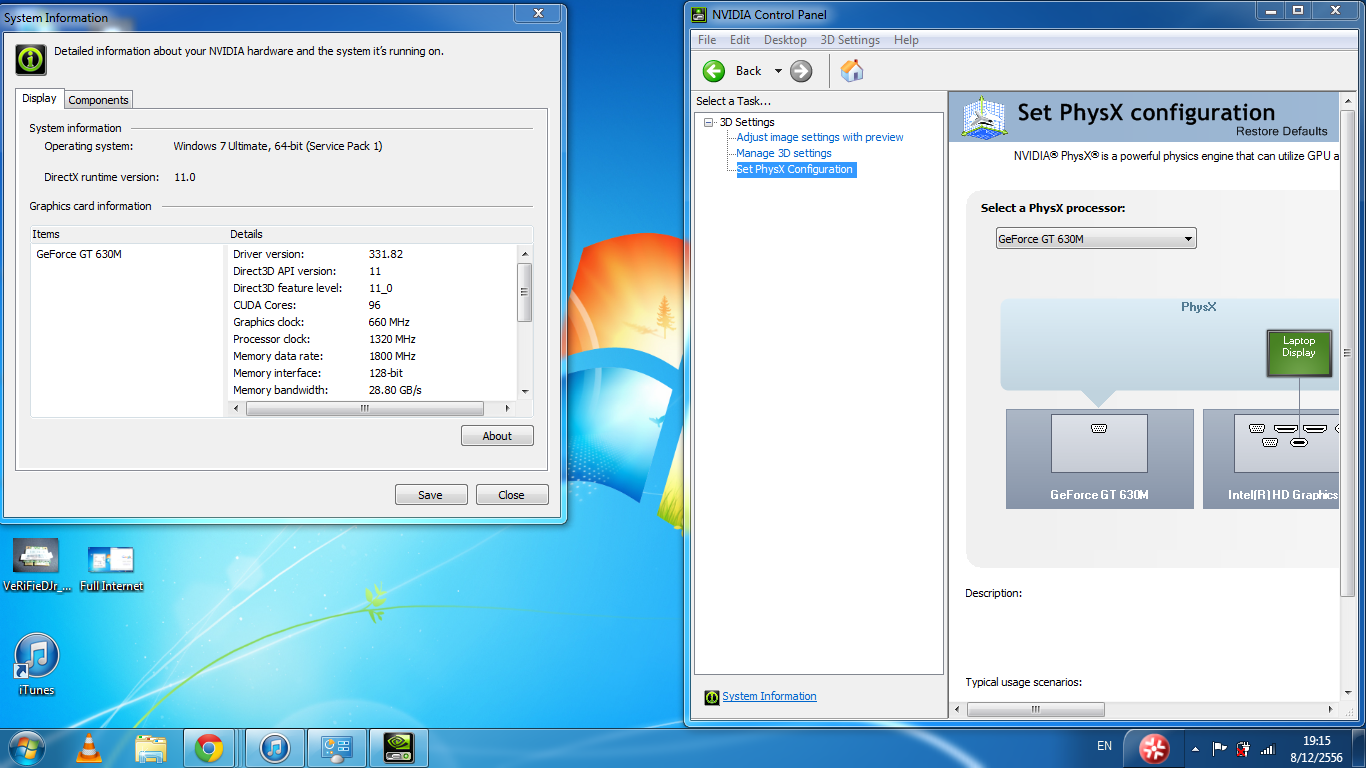Open Windows Explorer from the taskbar
1366x768 pixels.
click(x=151, y=748)
